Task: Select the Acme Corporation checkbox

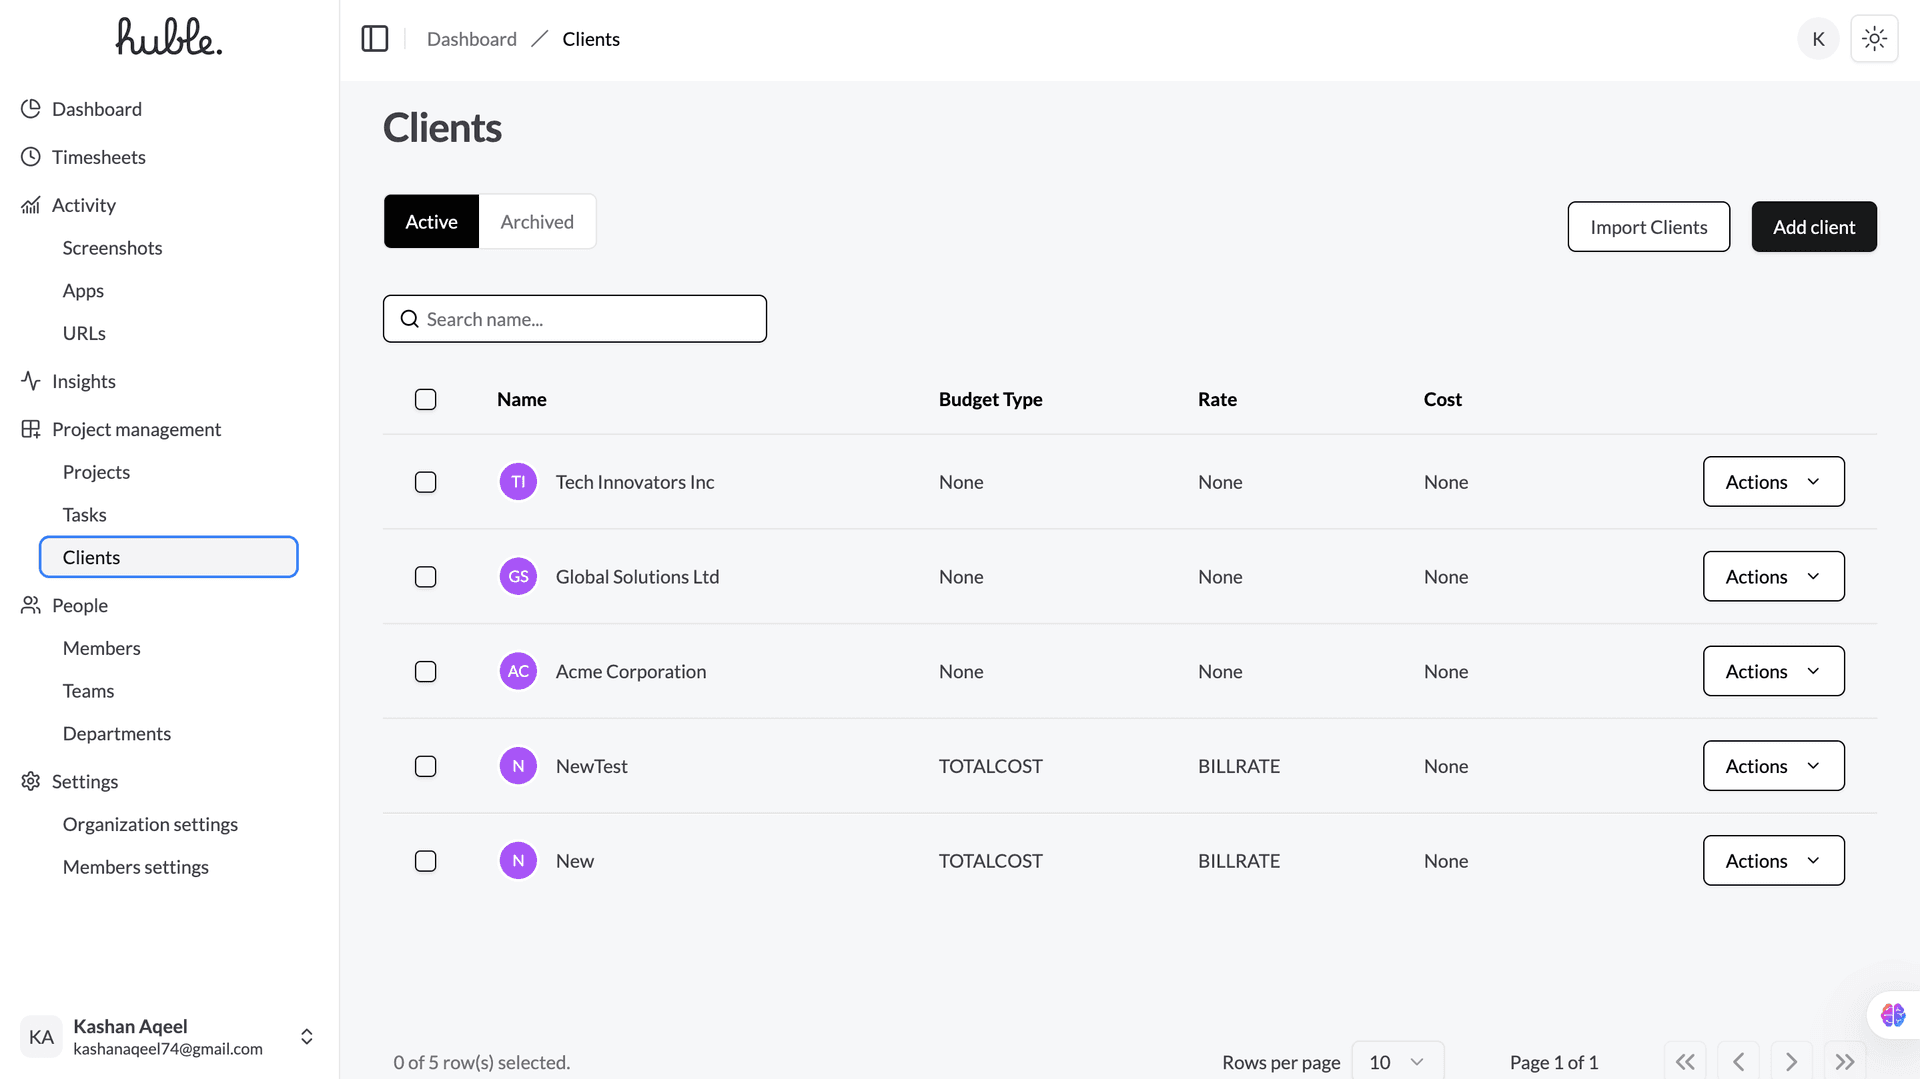Action: pyautogui.click(x=425, y=671)
